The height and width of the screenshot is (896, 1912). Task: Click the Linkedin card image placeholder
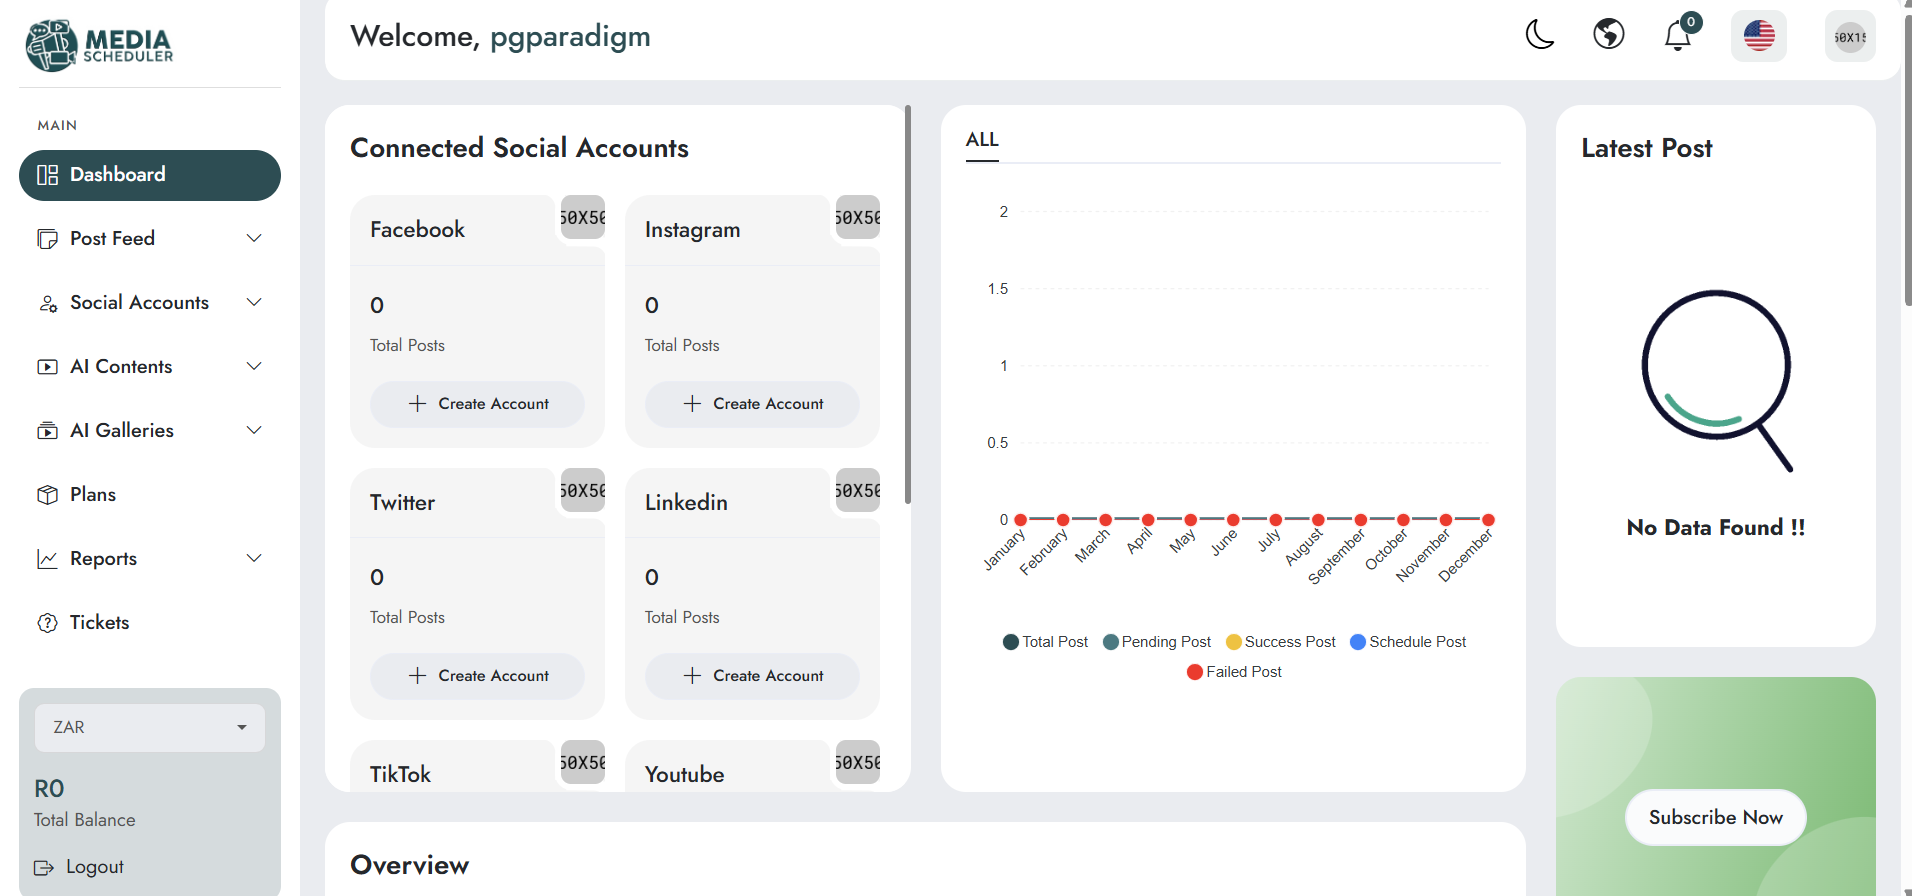tap(858, 490)
